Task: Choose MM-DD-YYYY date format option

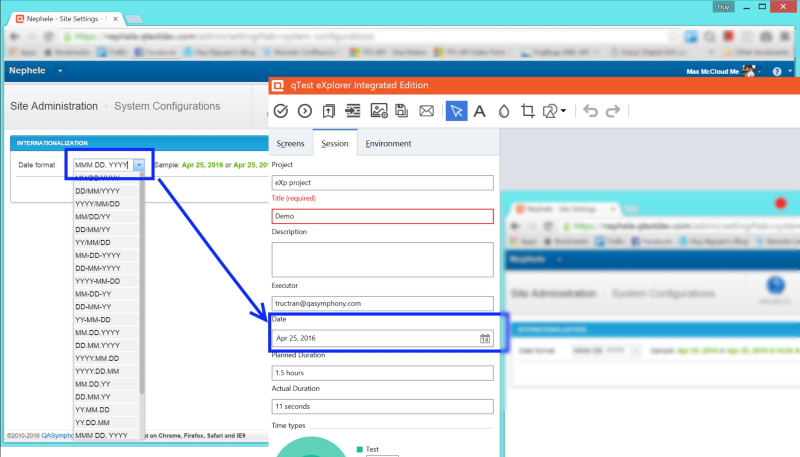Action: 106,255
